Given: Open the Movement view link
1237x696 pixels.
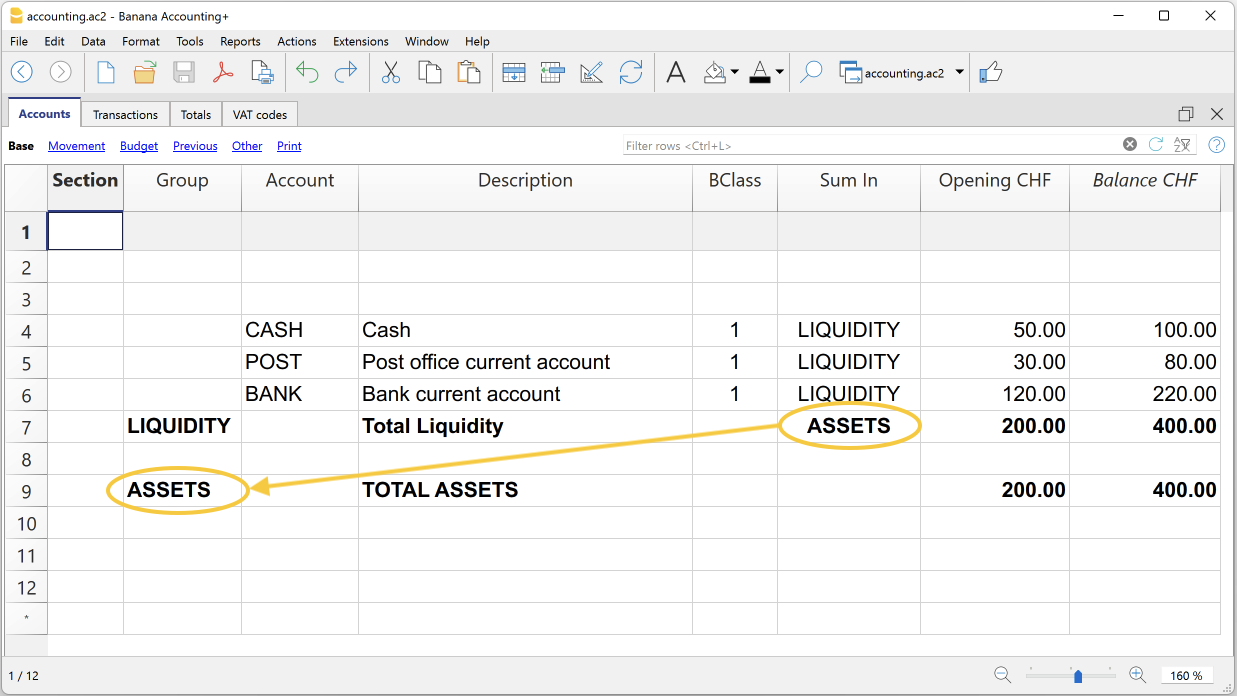Looking at the screenshot, I should [x=76, y=146].
